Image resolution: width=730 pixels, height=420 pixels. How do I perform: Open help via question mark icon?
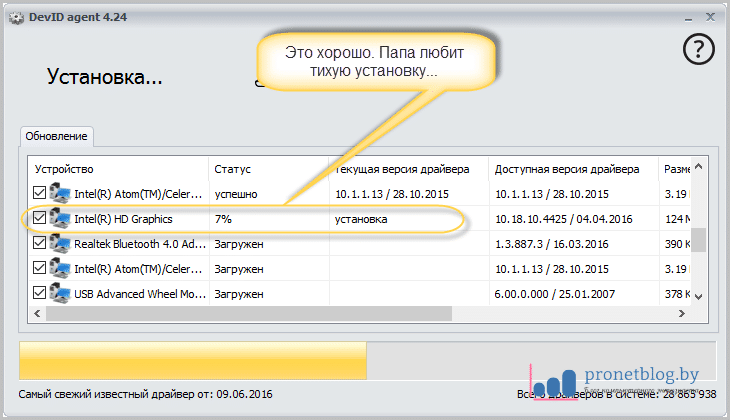click(697, 49)
